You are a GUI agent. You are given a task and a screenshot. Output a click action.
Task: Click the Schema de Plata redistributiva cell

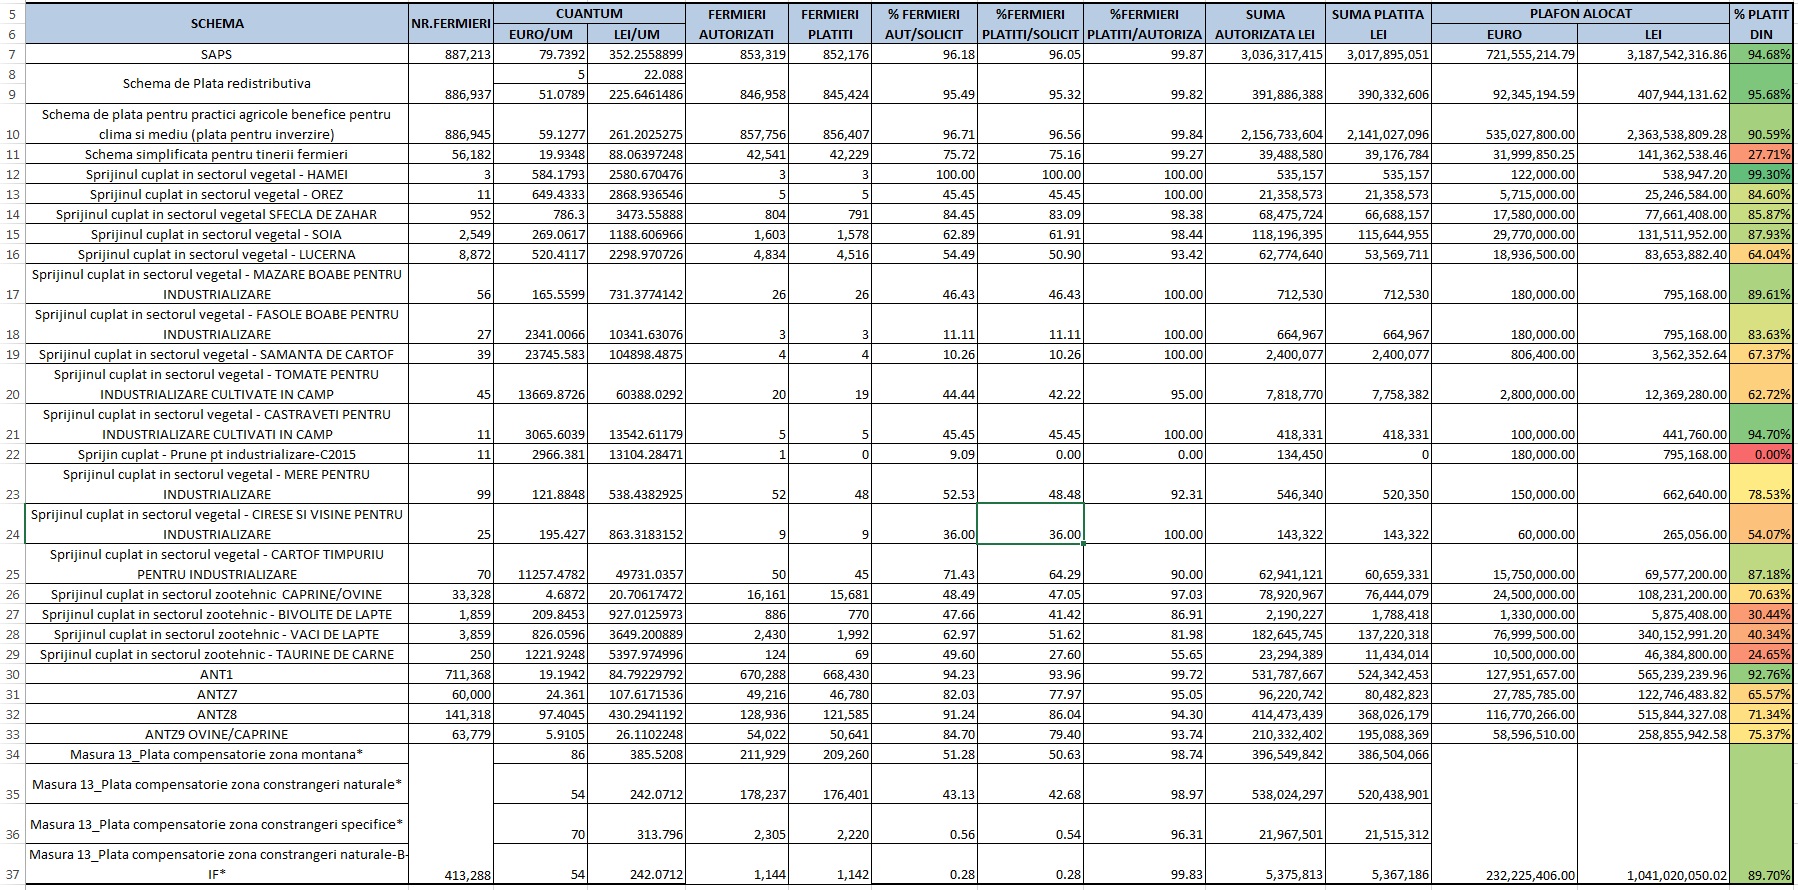217,84
